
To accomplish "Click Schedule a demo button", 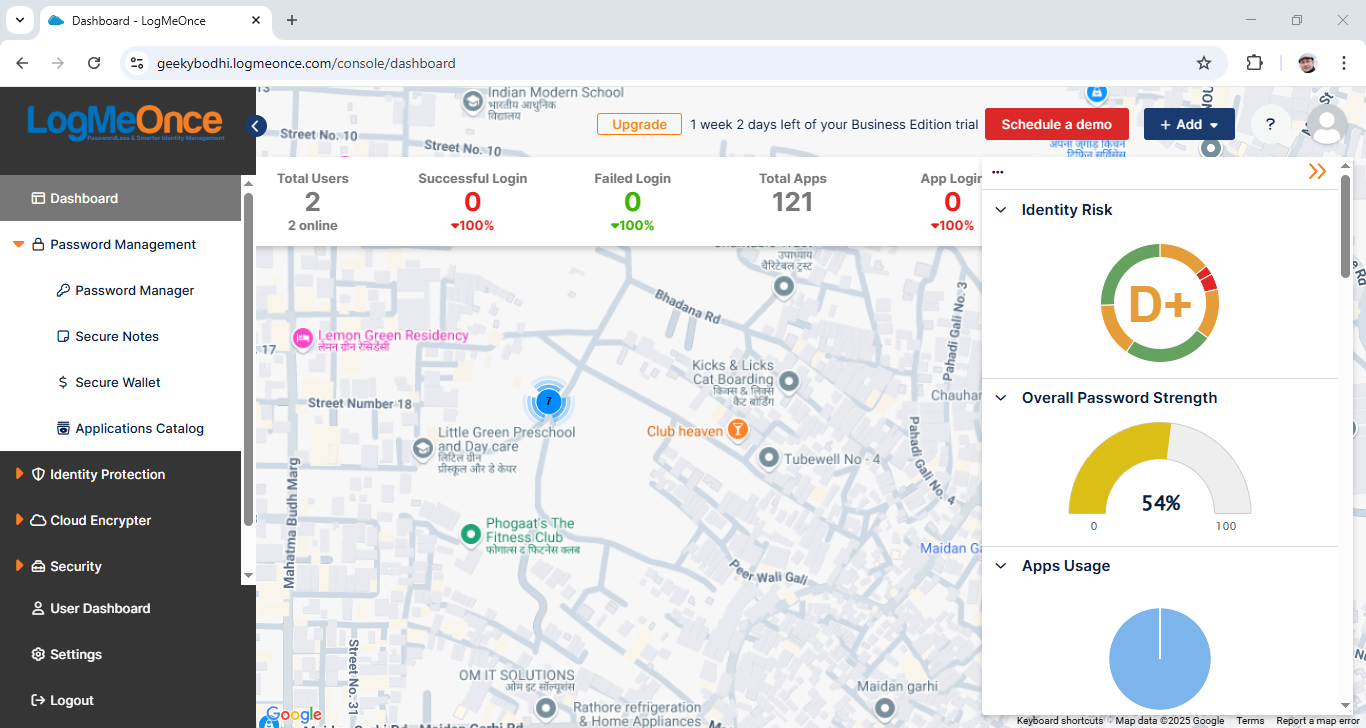I will pyautogui.click(x=1057, y=124).
